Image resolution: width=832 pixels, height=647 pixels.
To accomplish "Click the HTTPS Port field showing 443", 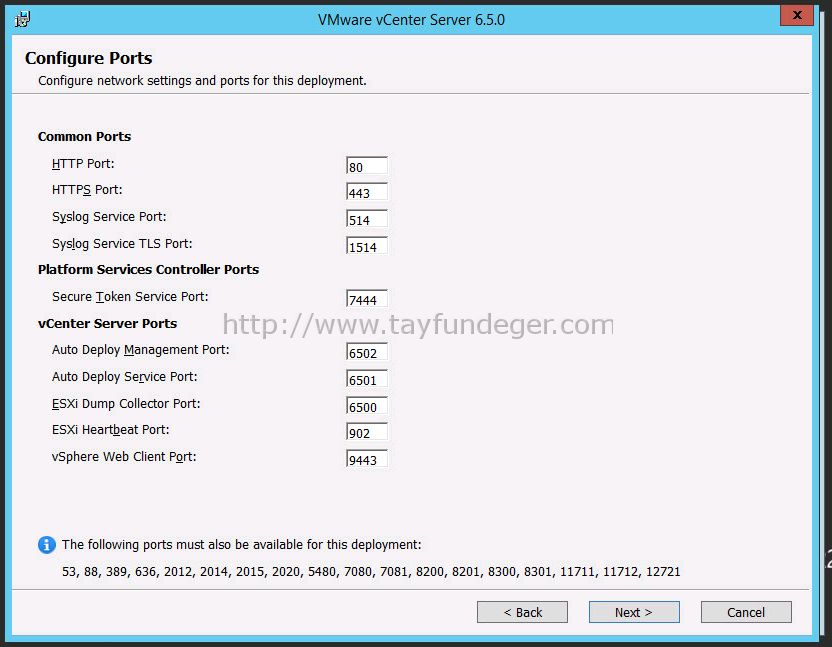I will pos(367,192).
